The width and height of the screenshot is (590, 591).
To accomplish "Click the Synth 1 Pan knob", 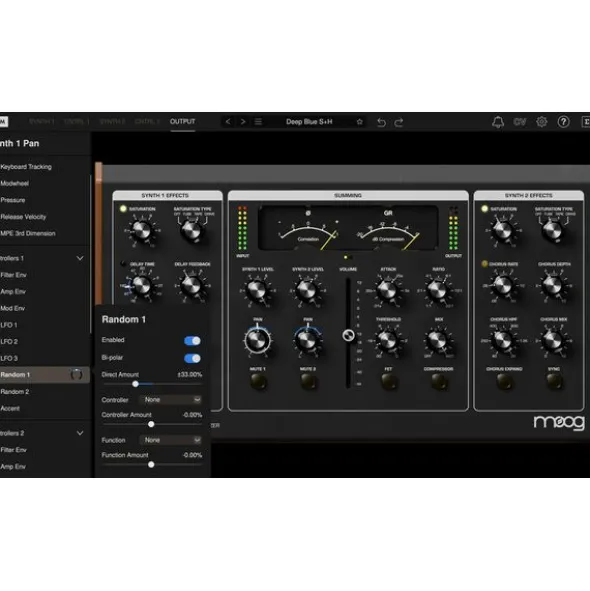I will tap(257, 340).
